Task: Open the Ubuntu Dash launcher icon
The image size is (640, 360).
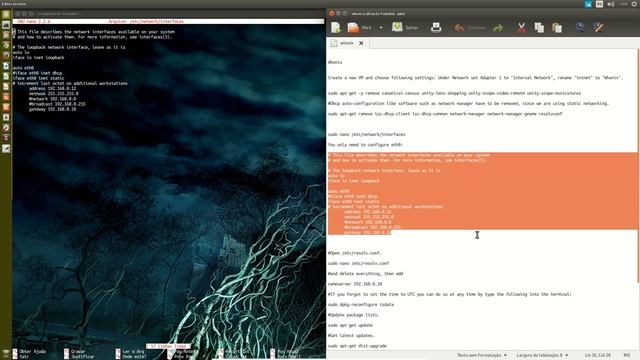Action: coord(6,15)
